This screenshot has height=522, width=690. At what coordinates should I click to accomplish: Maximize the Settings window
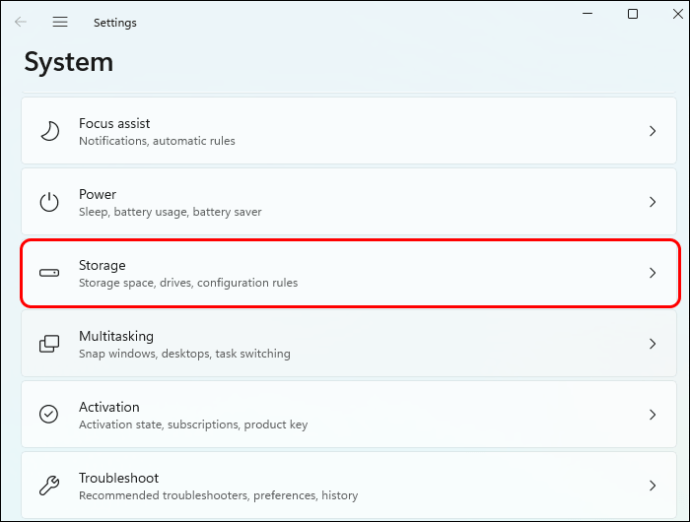[633, 14]
